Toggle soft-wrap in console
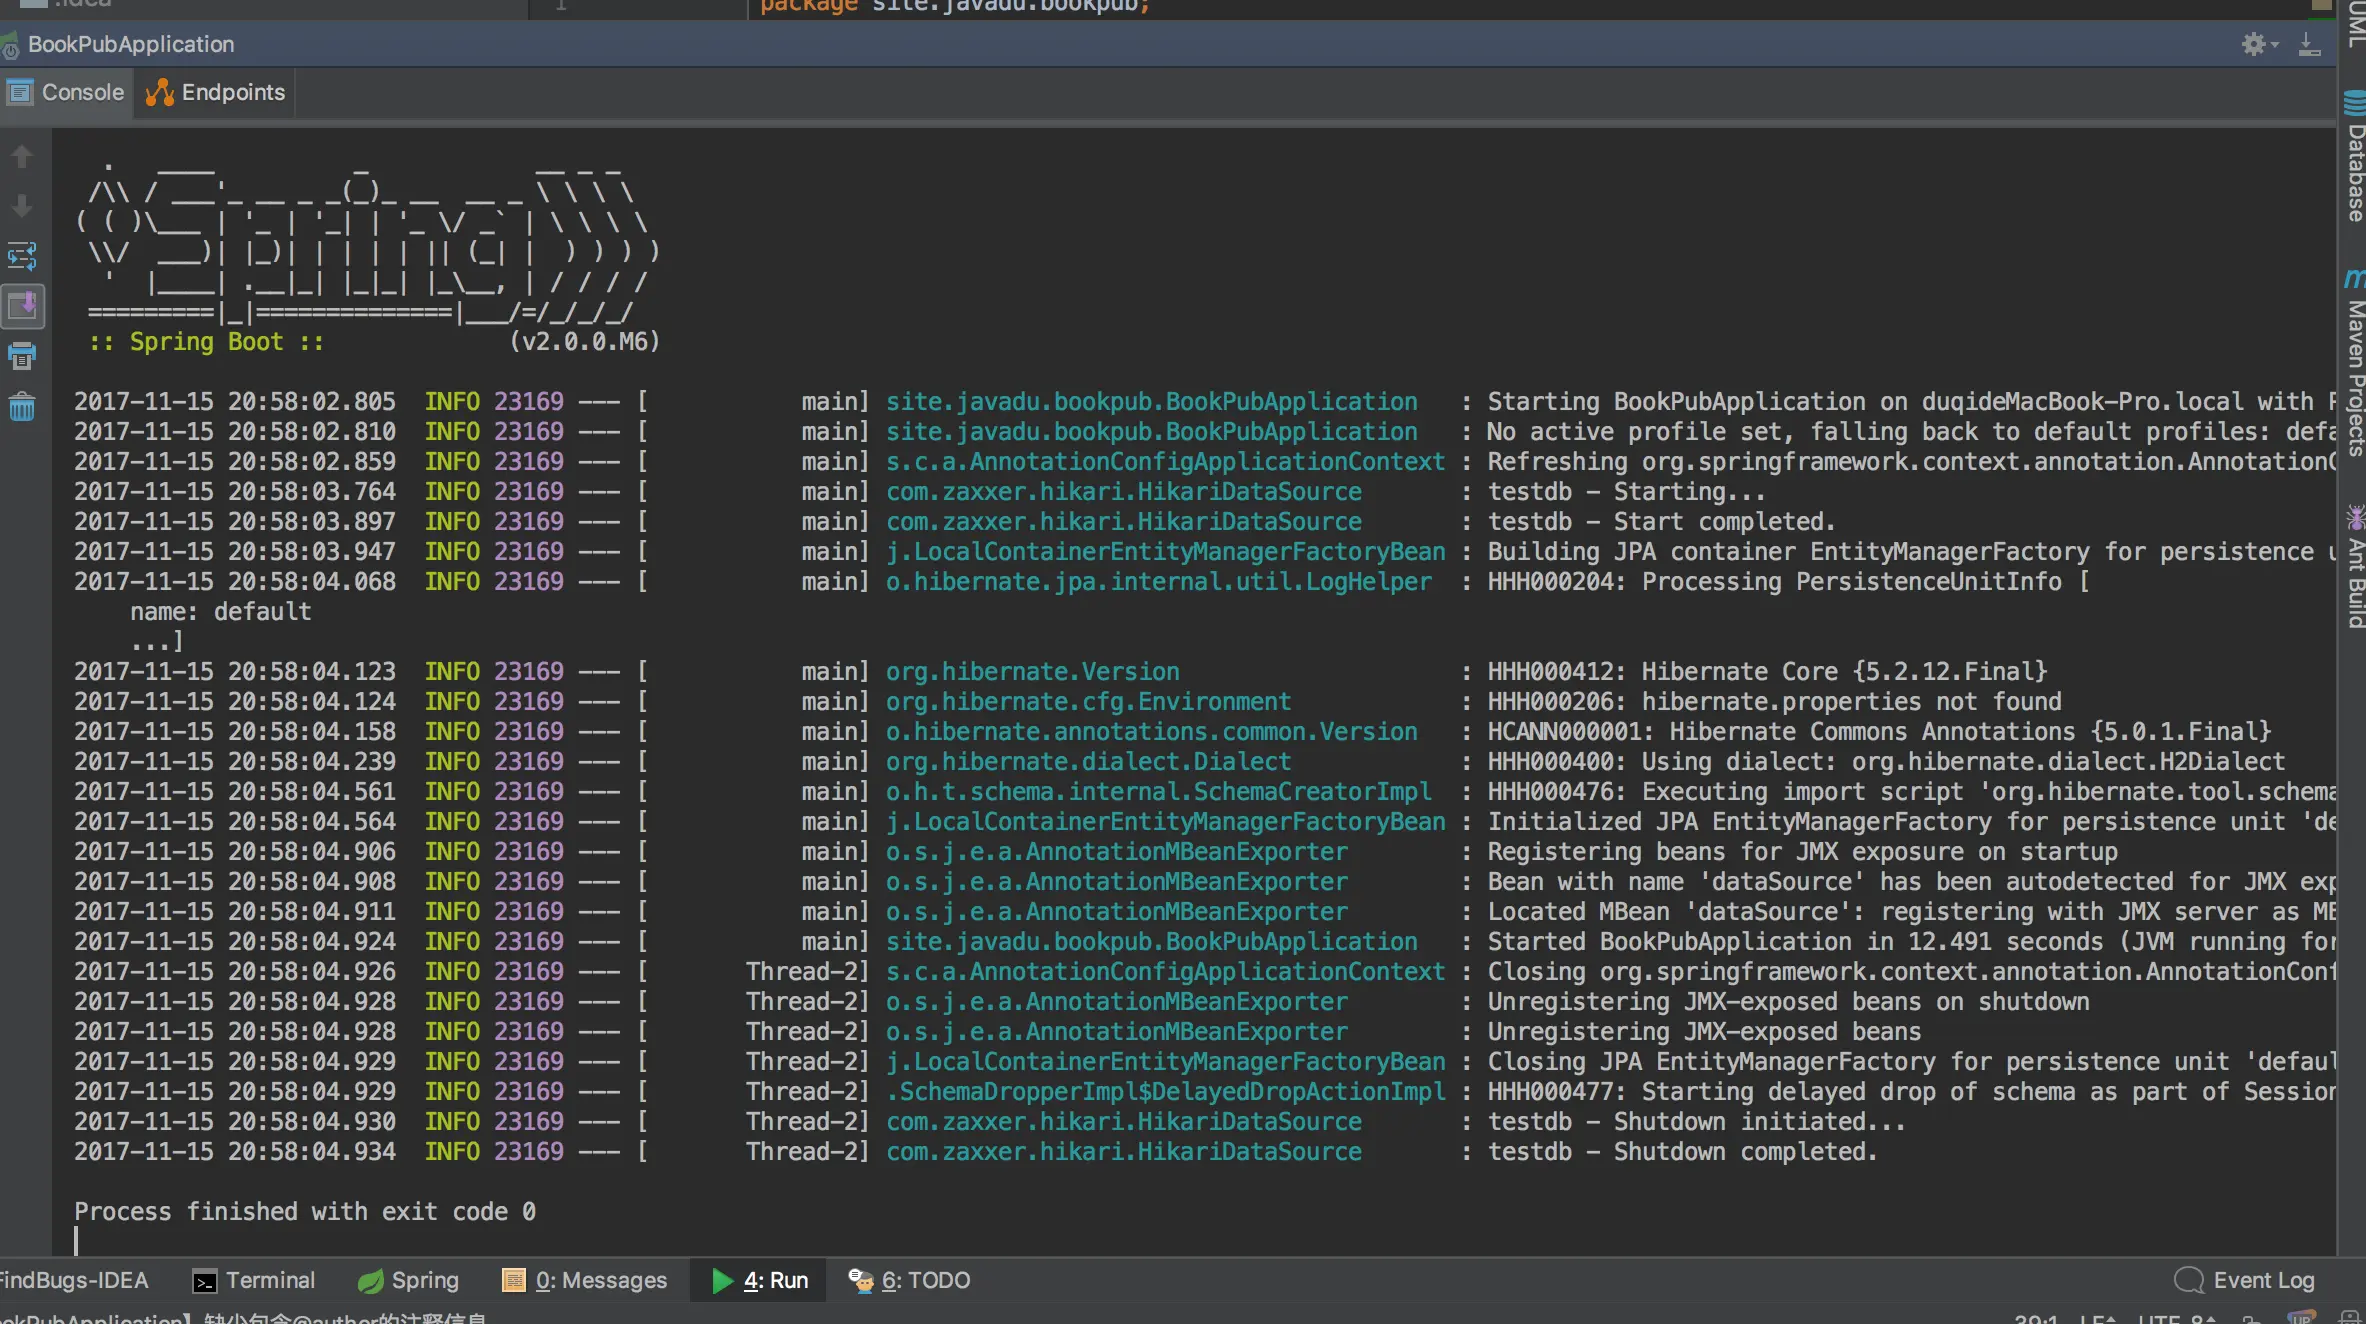This screenshot has width=2366, height=1324. [x=22, y=256]
